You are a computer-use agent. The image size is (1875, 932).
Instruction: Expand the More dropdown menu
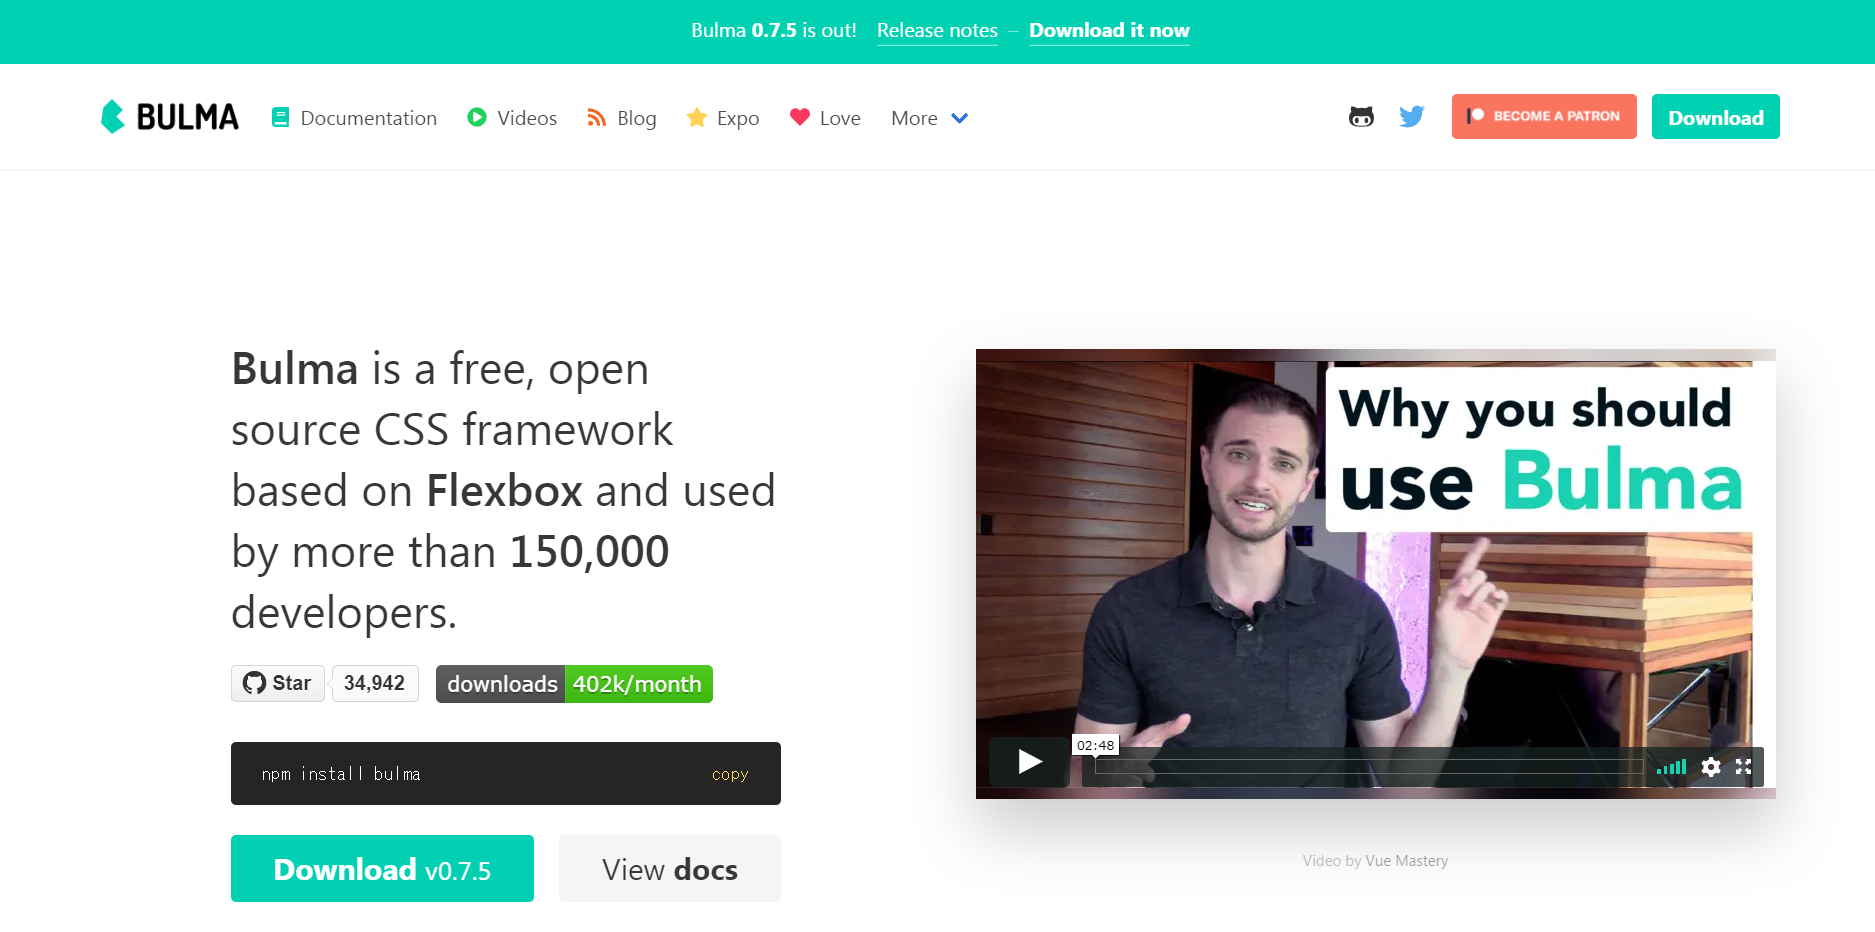pyautogui.click(x=930, y=118)
